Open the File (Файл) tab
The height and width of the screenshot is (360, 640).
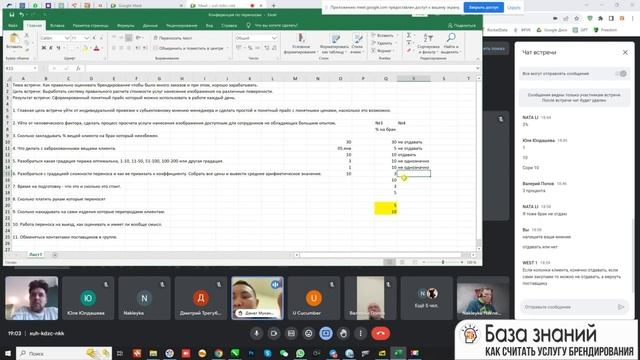coord(13,25)
